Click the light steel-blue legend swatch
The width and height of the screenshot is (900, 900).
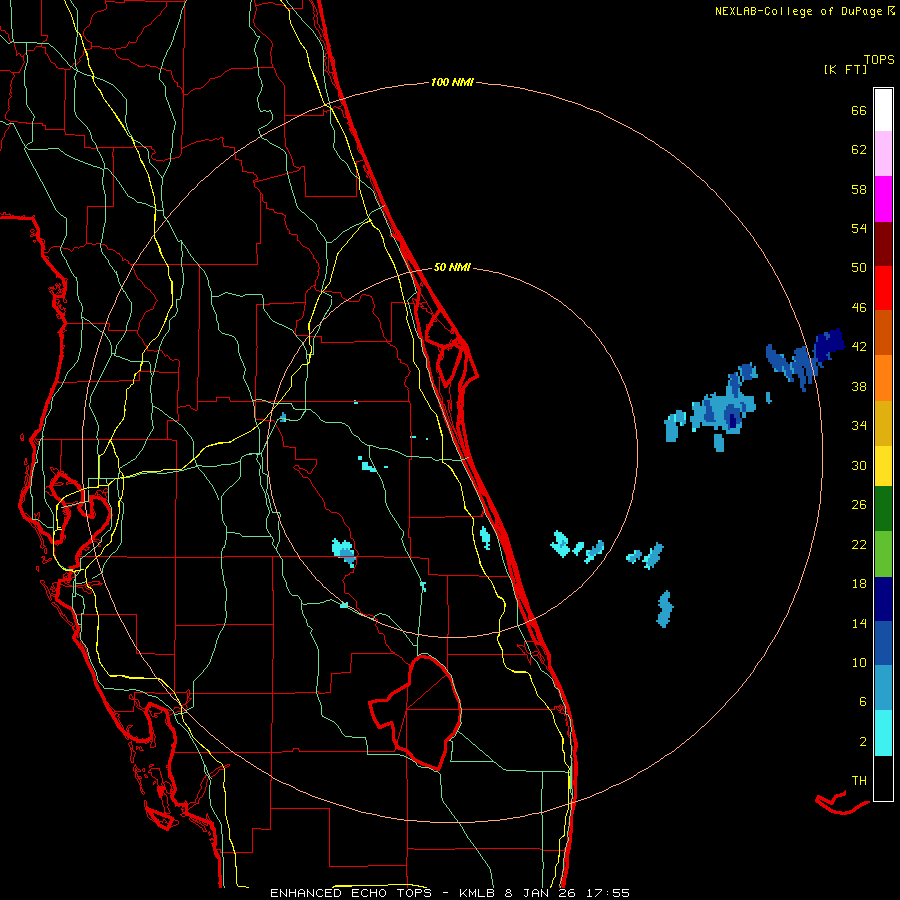(883, 688)
